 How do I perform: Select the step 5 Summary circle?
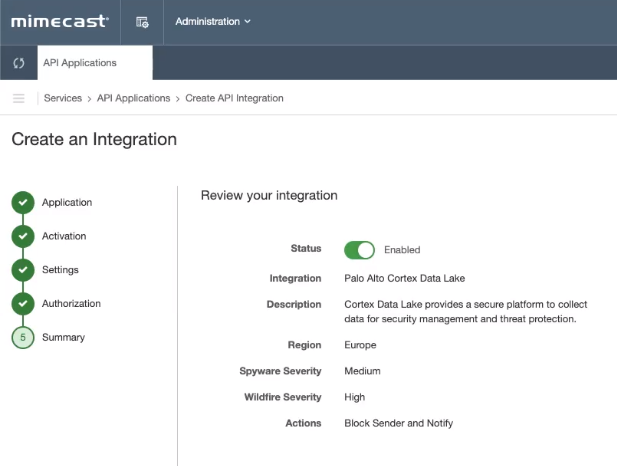pos(22,338)
